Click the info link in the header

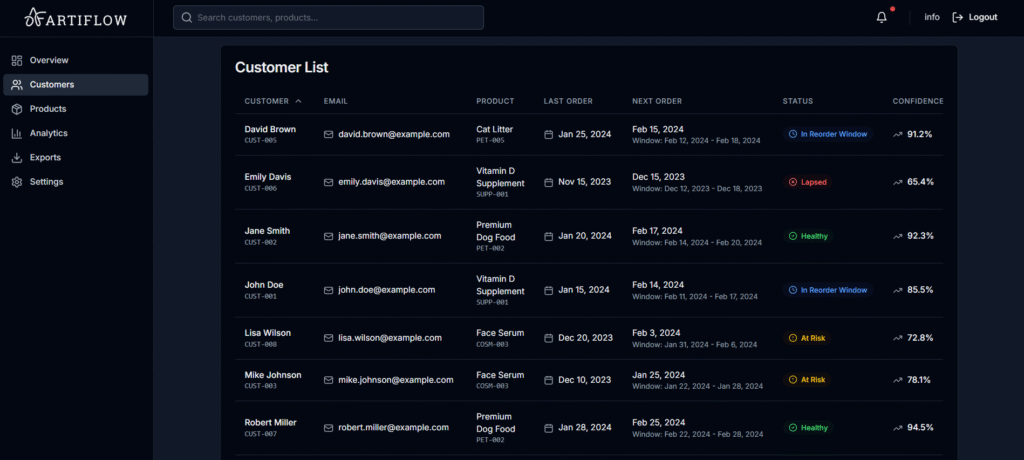pos(931,17)
